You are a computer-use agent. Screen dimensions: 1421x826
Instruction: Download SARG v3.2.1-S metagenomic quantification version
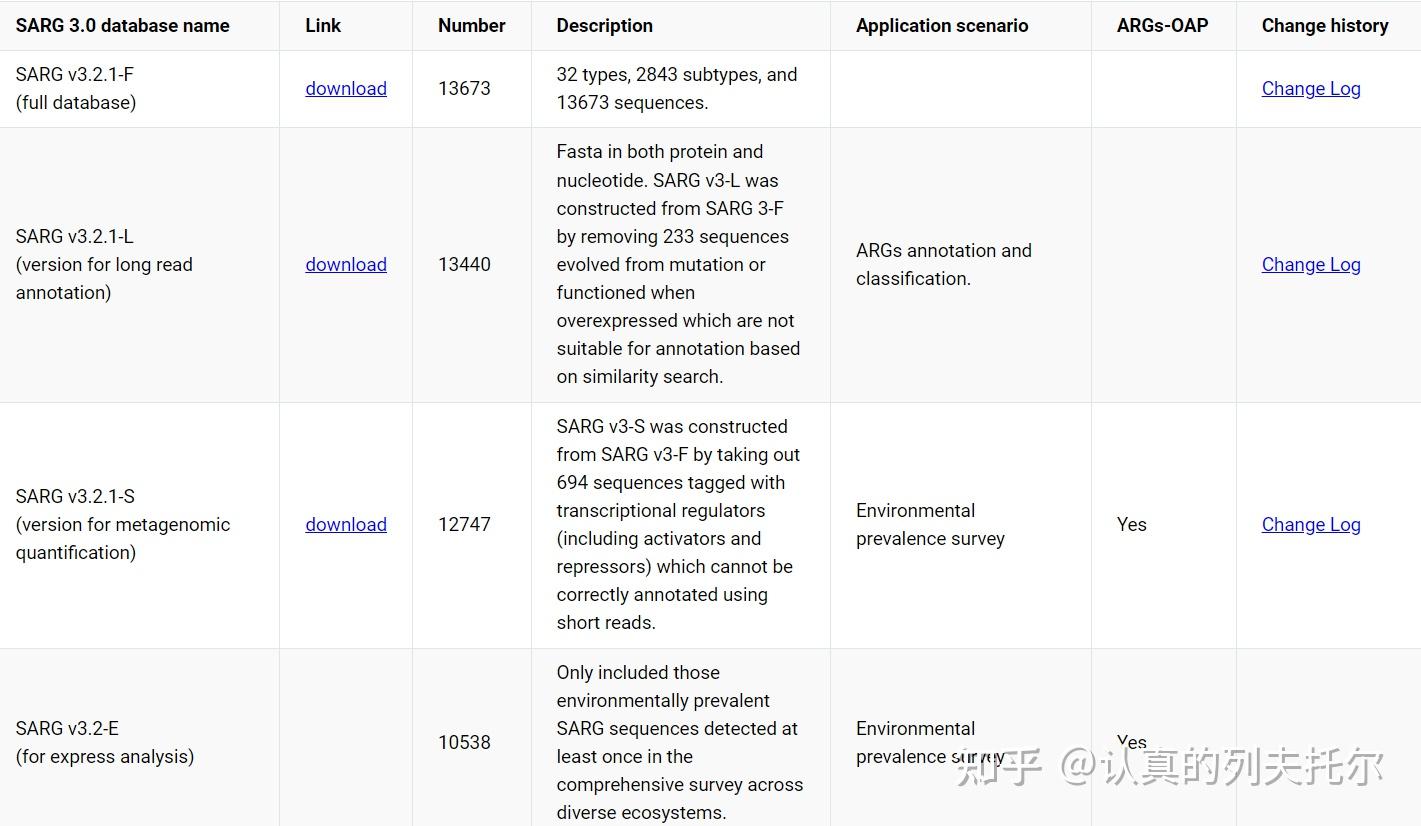[x=346, y=524]
